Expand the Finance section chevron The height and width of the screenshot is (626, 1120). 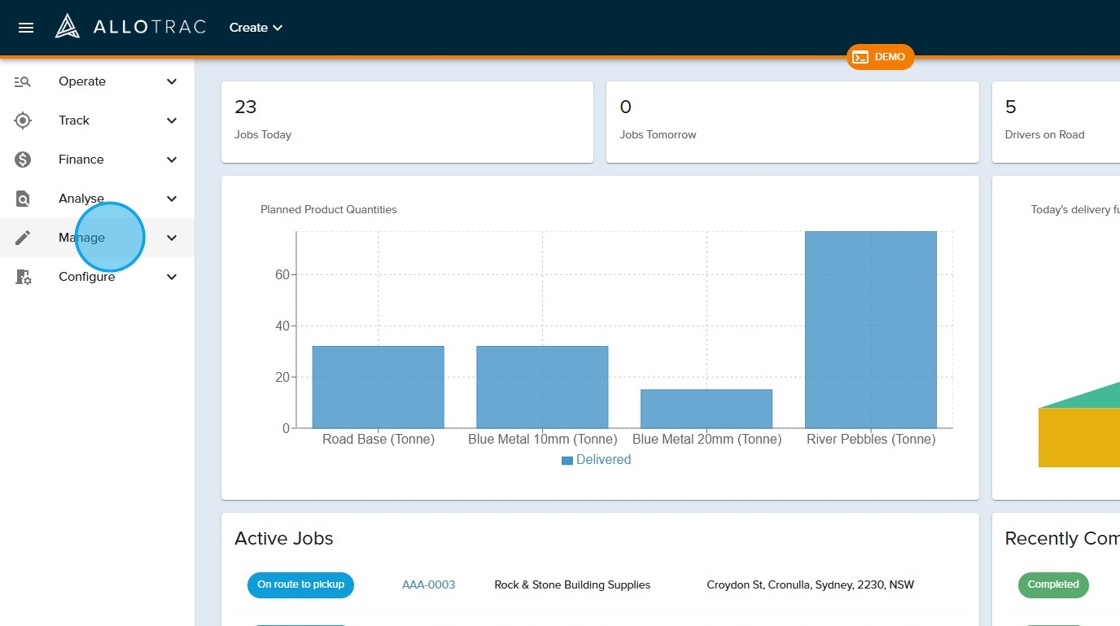point(172,160)
